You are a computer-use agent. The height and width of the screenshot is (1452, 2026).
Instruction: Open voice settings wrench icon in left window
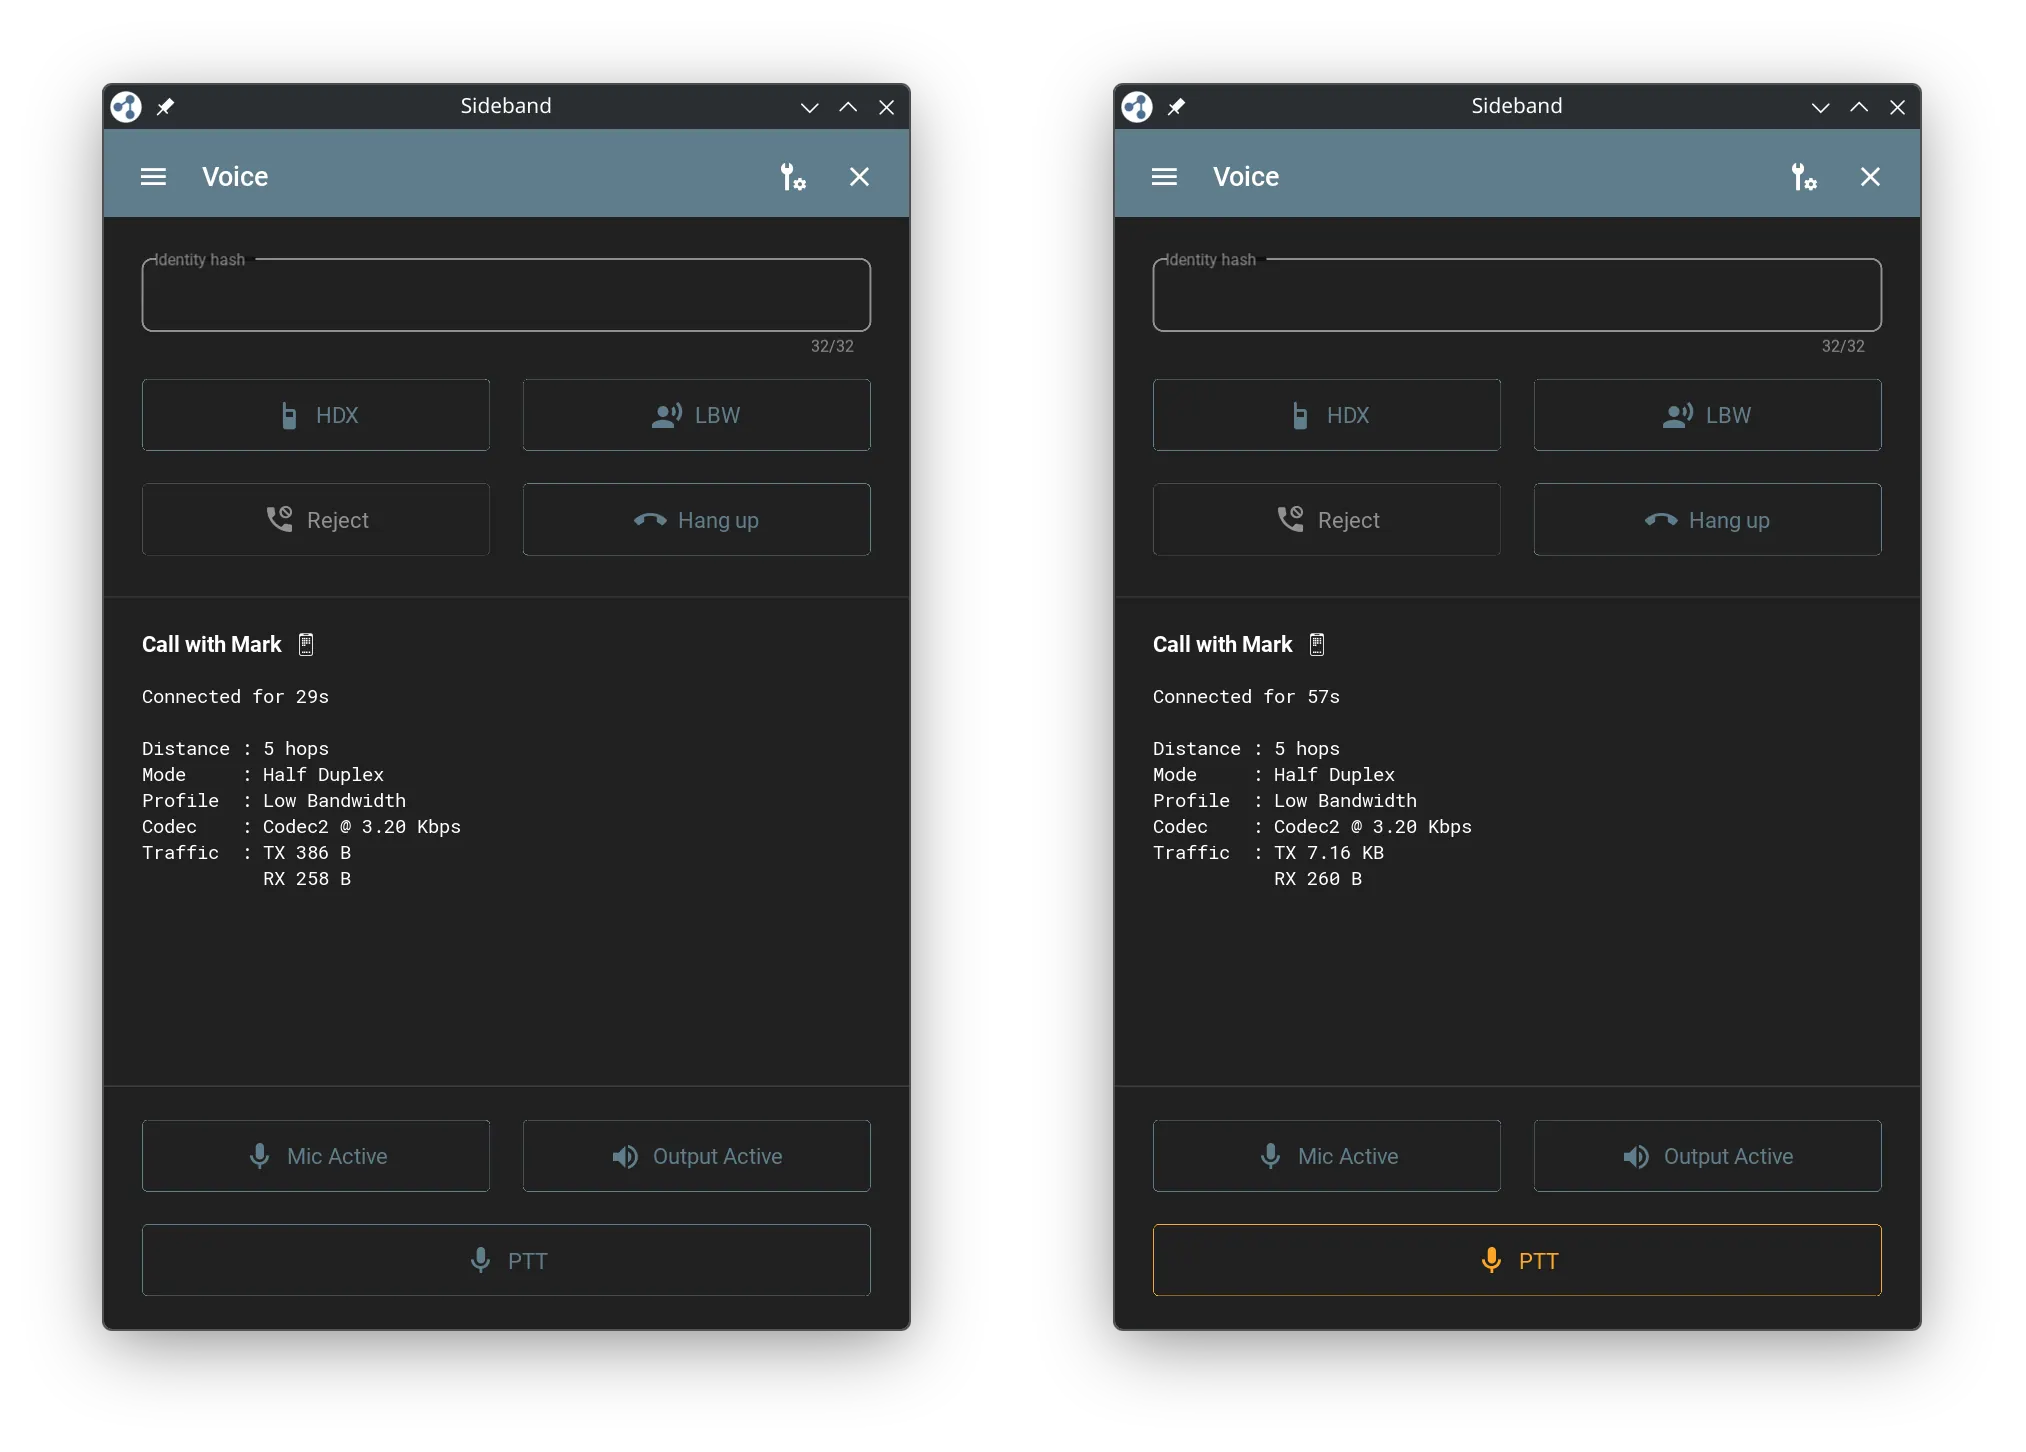click(793, 177)
